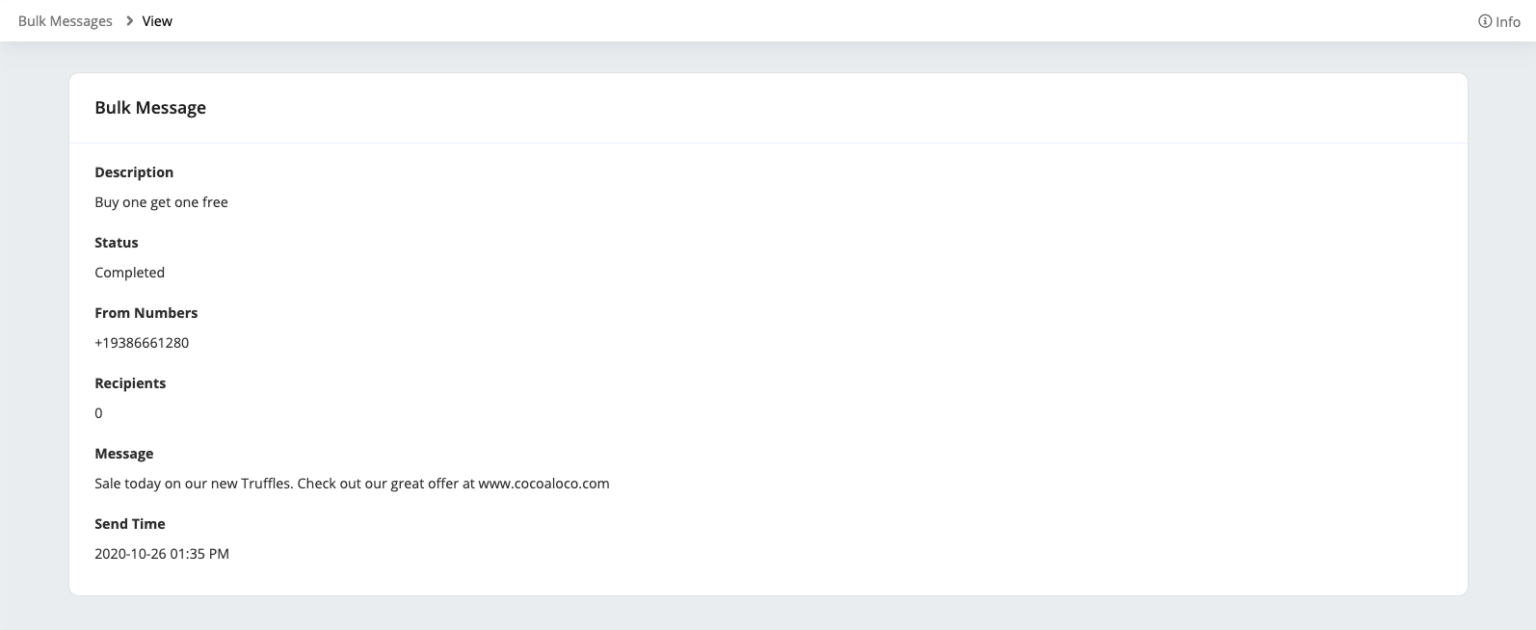Click the word Truffles in the message
Screen dimensions: 1536x630
(x=269, y=483)
